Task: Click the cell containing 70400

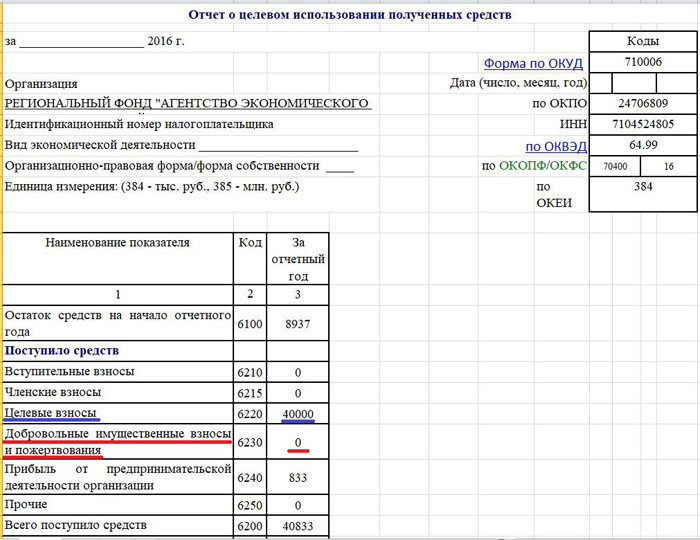Action: tap(616, 167)
